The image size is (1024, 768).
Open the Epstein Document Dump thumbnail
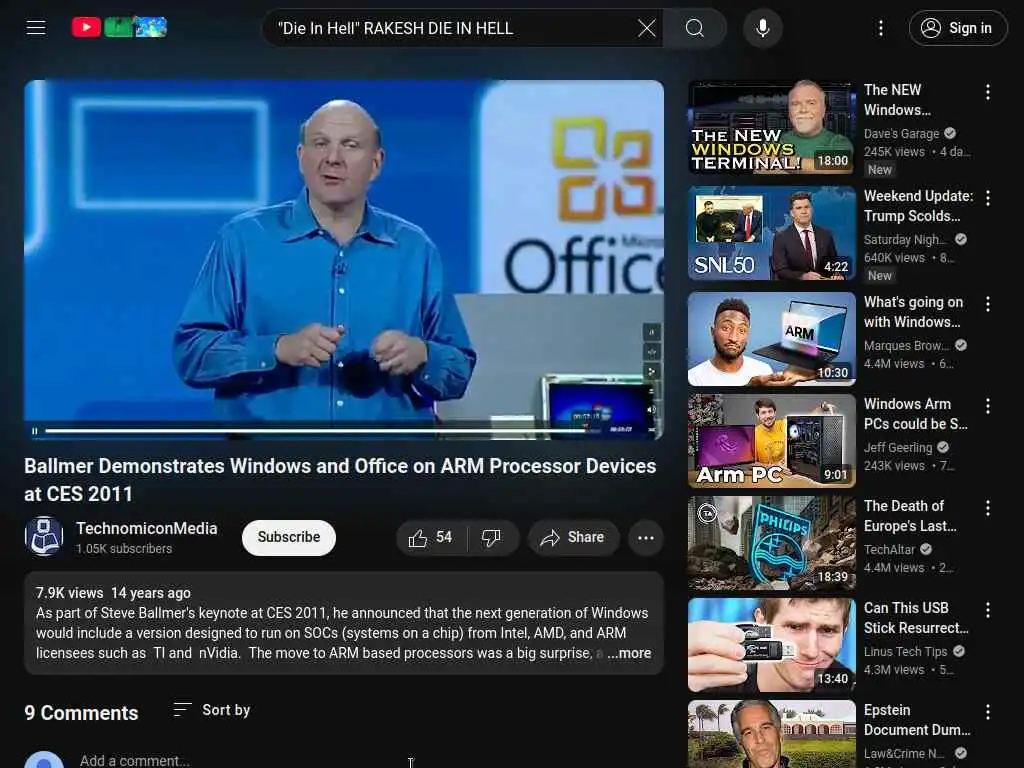pyautogui.click(x=771, y=734)
